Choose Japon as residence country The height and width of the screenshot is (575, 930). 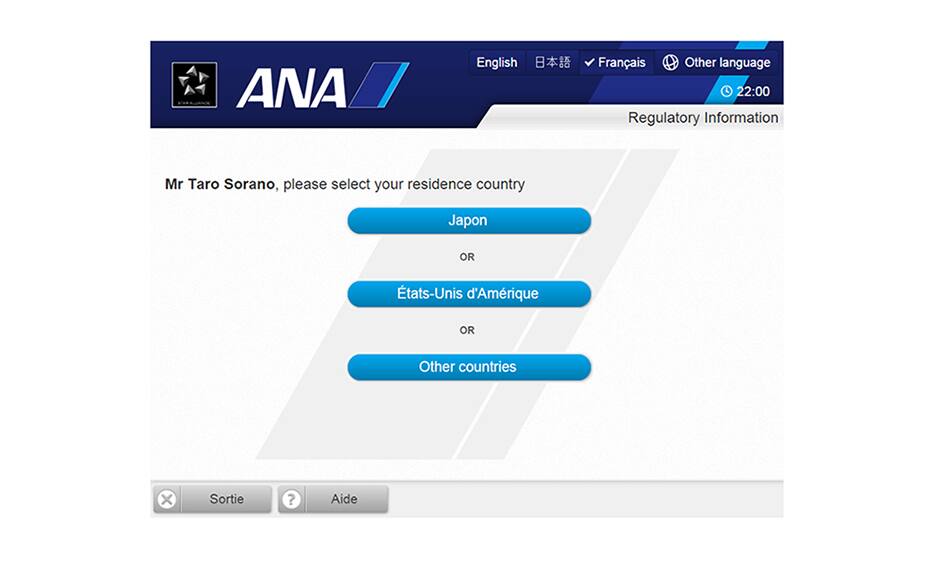tap(468, 221)
